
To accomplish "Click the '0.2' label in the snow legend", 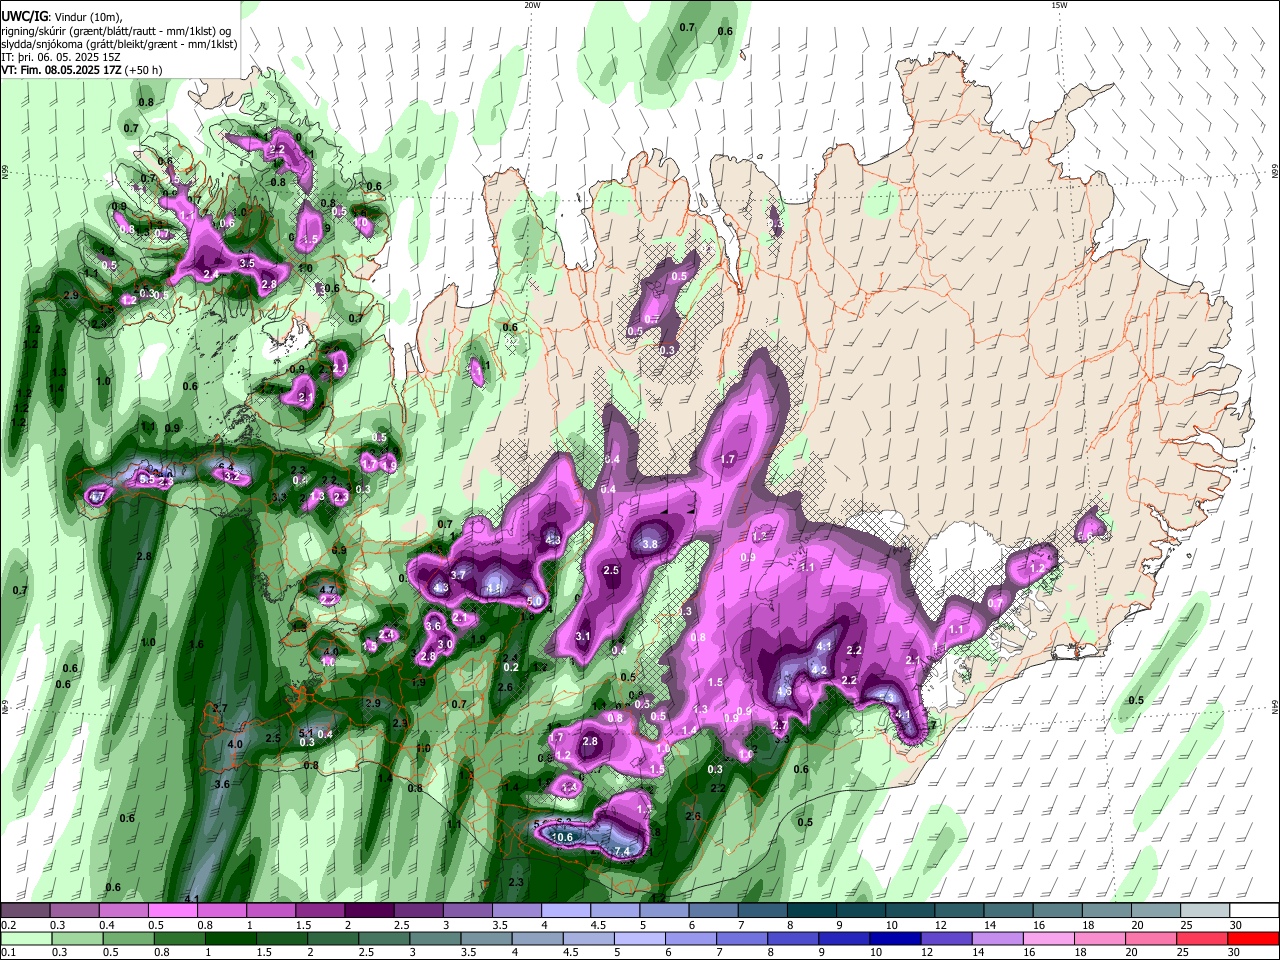I will tap(8, 925).
